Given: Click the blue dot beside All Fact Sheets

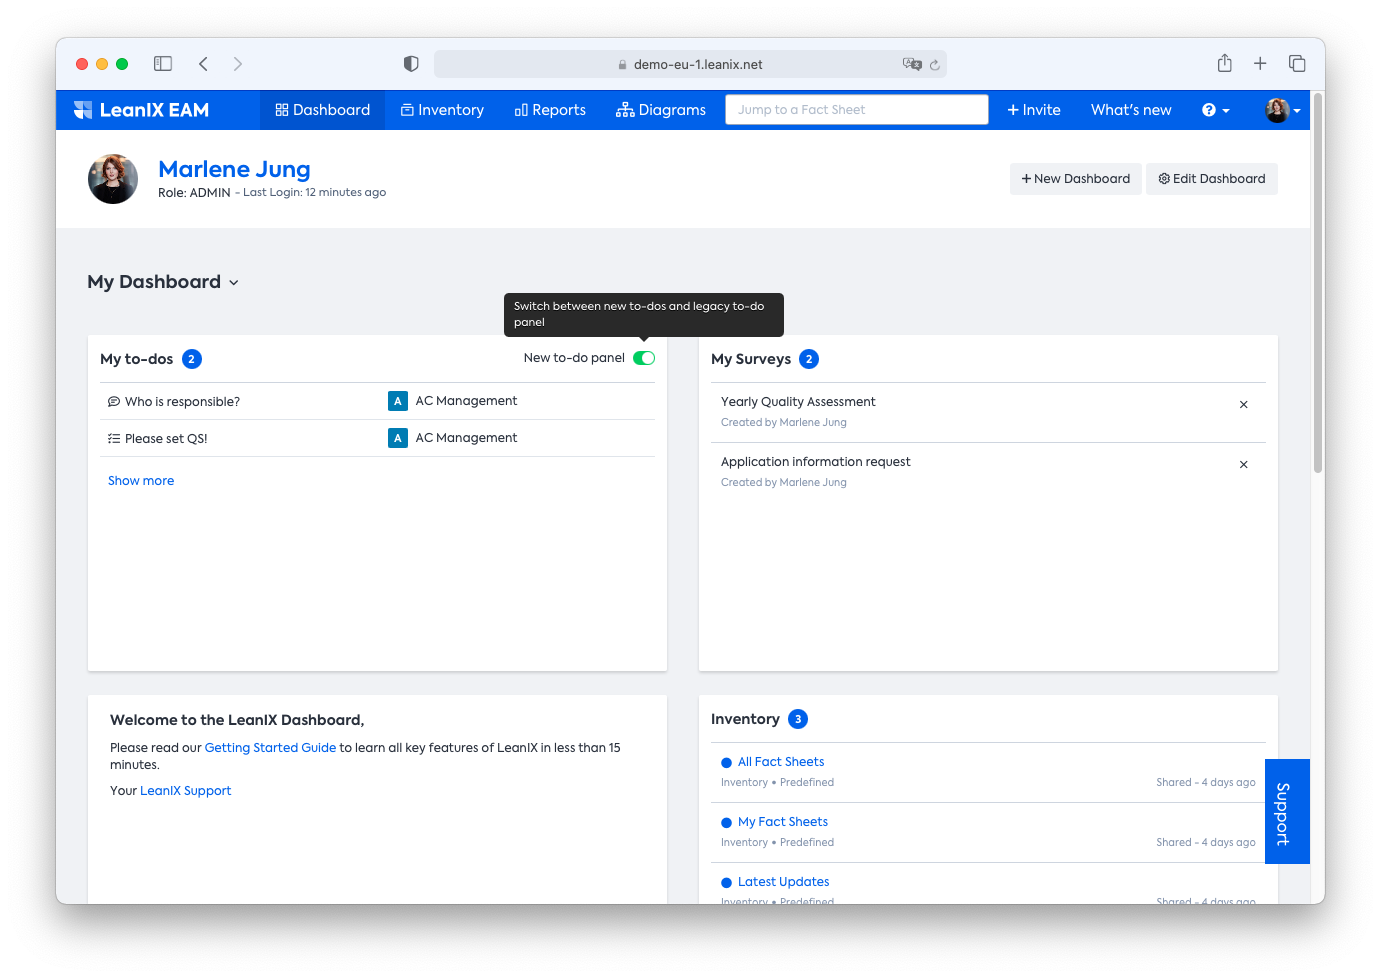Looking at the screenshot, I should coord(727,763).
